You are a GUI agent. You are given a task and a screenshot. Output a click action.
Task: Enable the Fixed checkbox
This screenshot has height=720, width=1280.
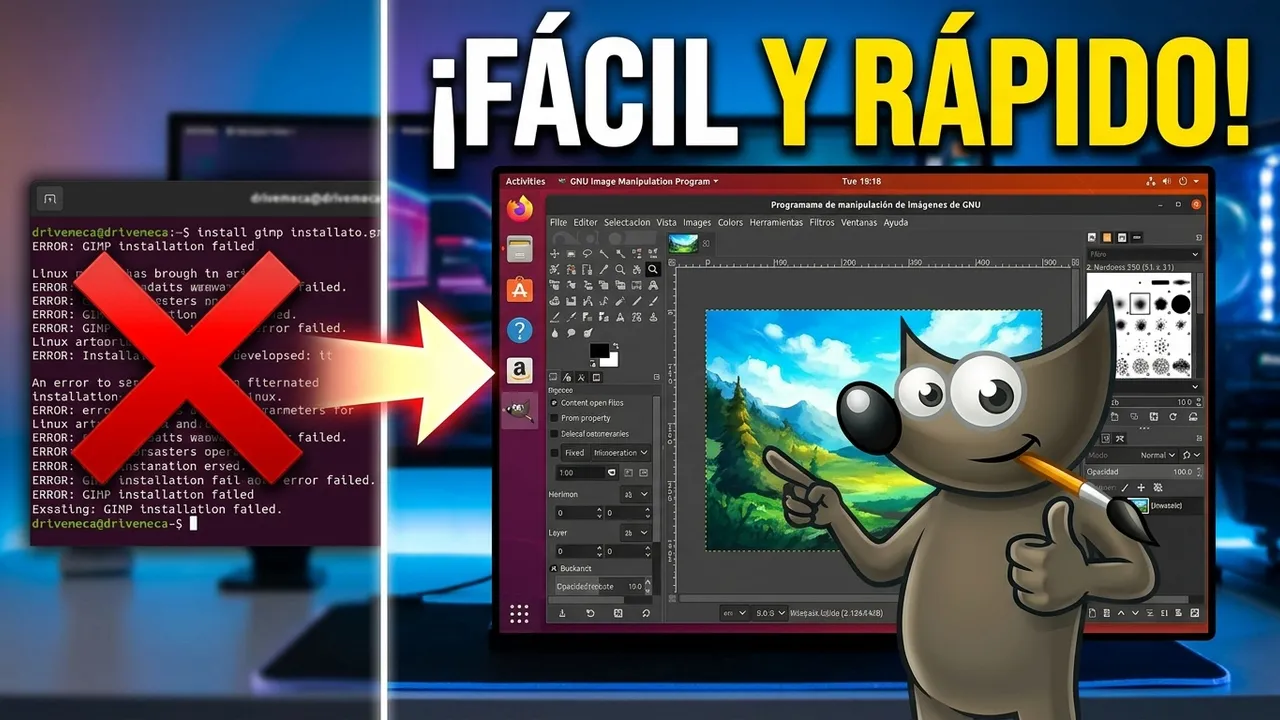[554, 453]
